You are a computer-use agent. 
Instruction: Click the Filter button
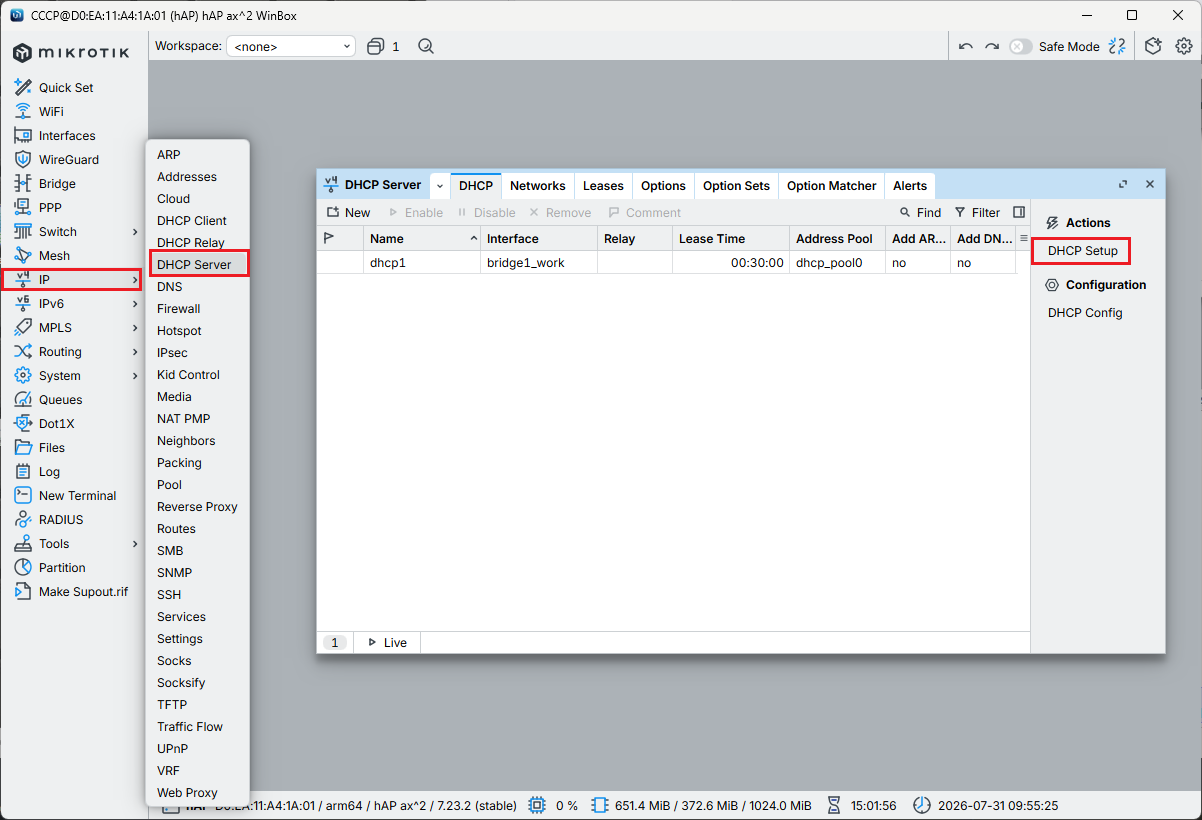click(977, 212)
